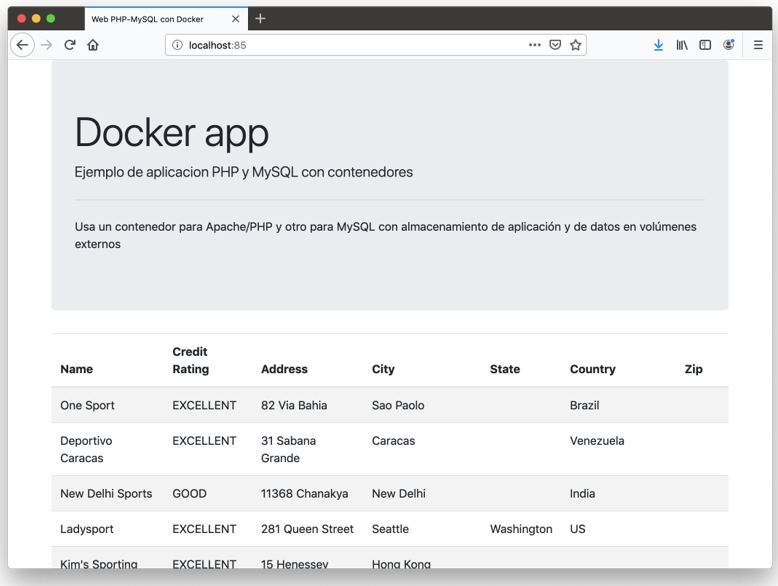Image resolution: width=778 pixels, height=586 pixels.
Task: Click the Ejemplo de aplicacion subtitle text
Action: [244, 172]
